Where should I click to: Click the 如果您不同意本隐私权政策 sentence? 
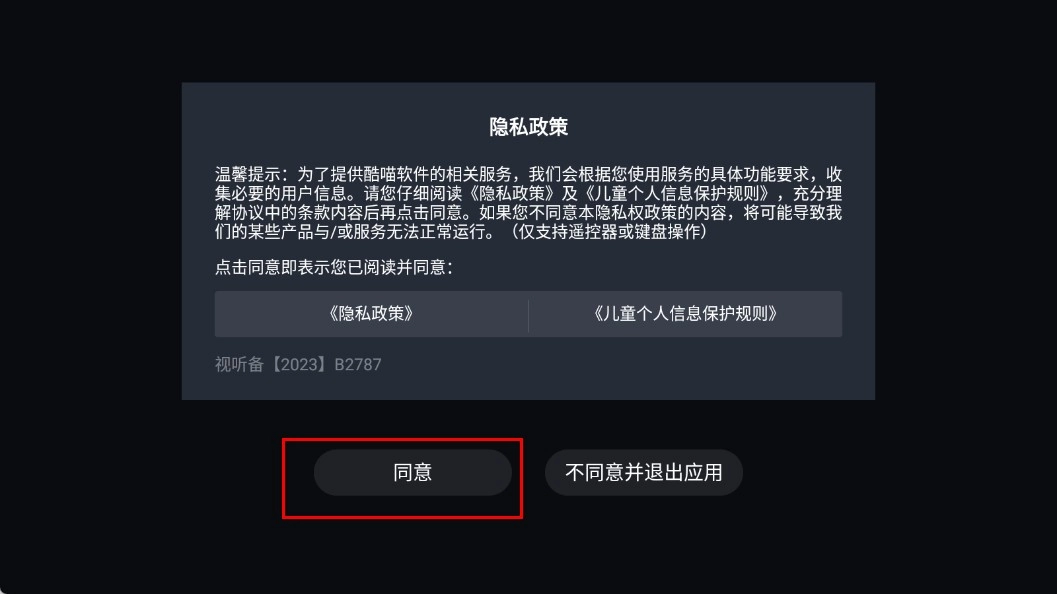[x=578, y=212]
